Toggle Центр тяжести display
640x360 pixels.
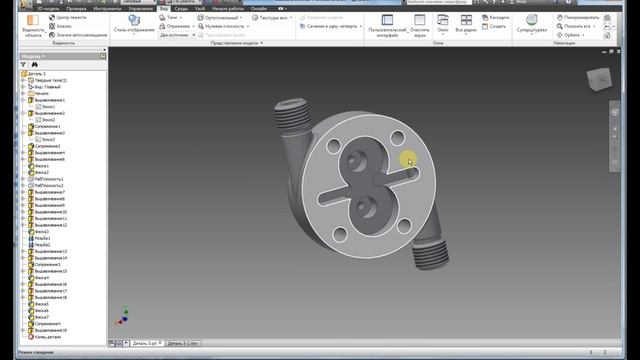(x=68, y=18)
